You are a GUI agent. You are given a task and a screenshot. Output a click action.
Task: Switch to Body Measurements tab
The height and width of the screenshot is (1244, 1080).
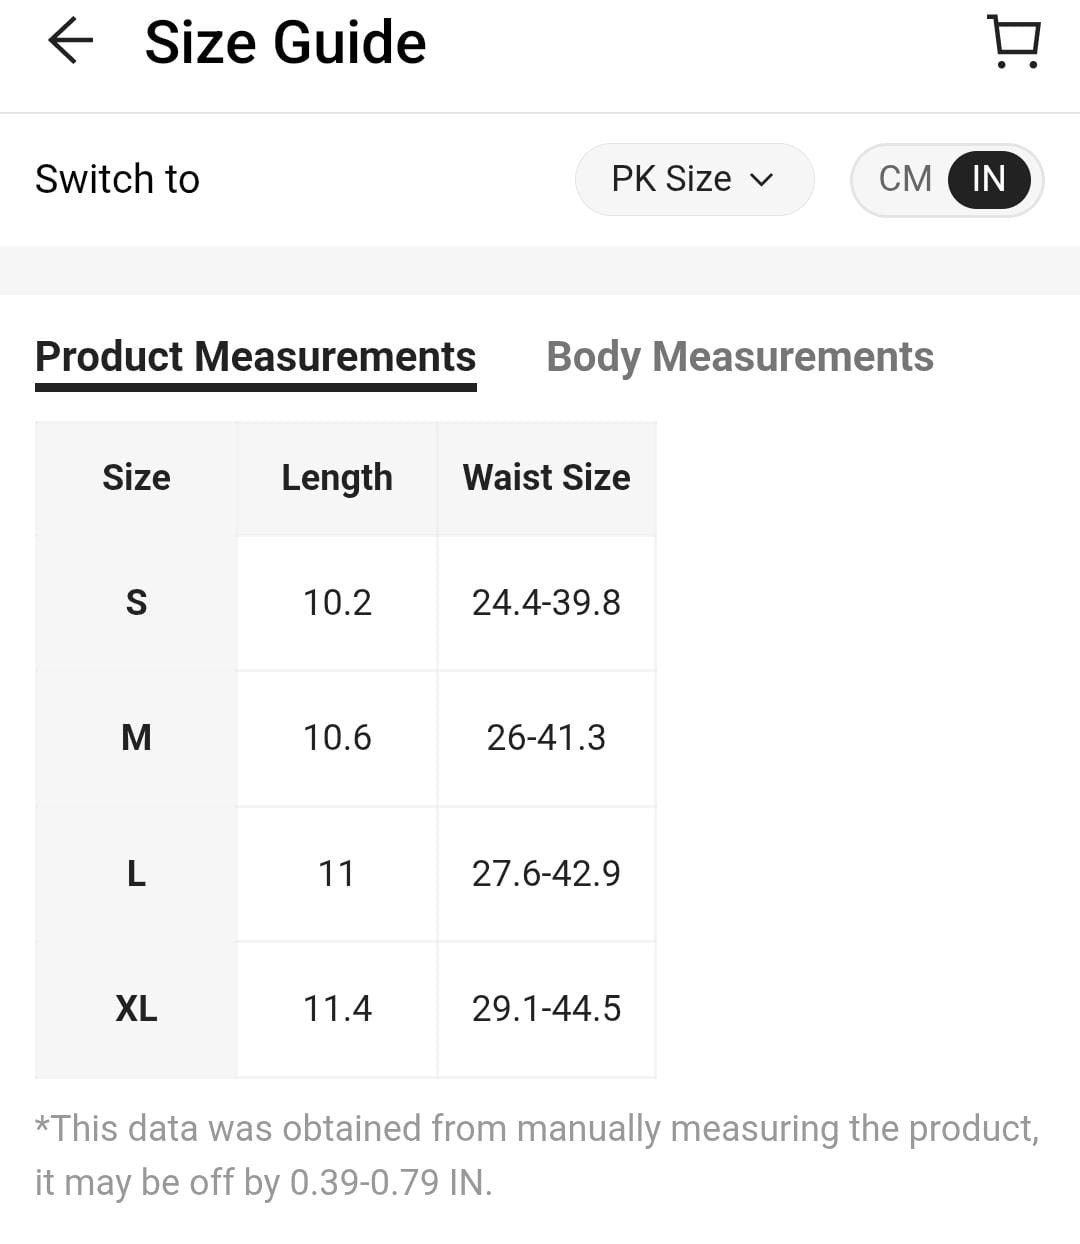coord(740,357)
